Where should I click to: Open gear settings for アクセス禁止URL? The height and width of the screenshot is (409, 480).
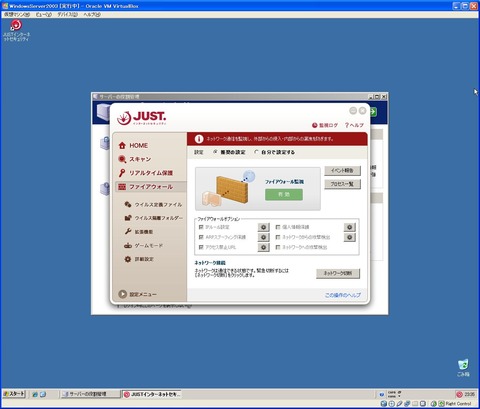263,247
